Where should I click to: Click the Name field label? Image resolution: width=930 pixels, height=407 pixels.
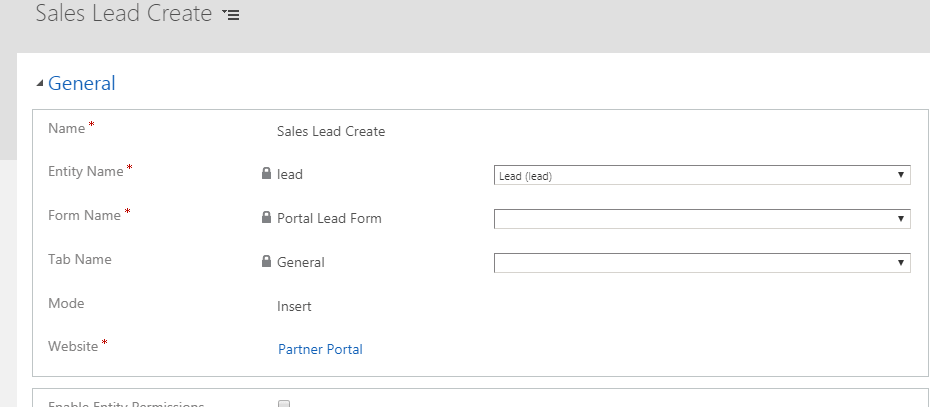pos(66,128)
